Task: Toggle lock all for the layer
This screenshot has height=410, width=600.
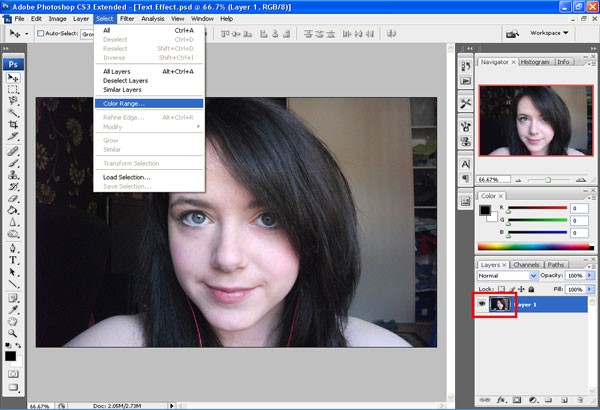Action: coord(531,289)
